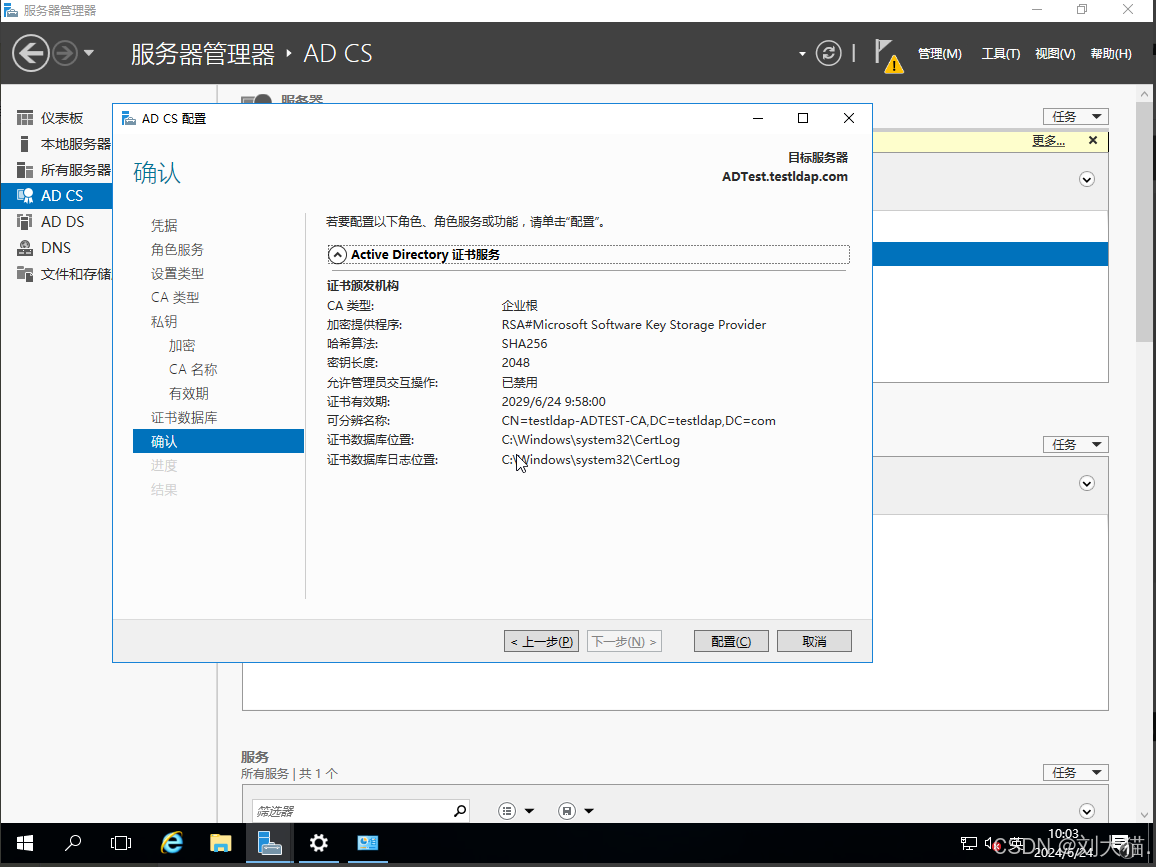
Task: Click the 更多... link in yellow bar
Action: tap(1048, 141)
